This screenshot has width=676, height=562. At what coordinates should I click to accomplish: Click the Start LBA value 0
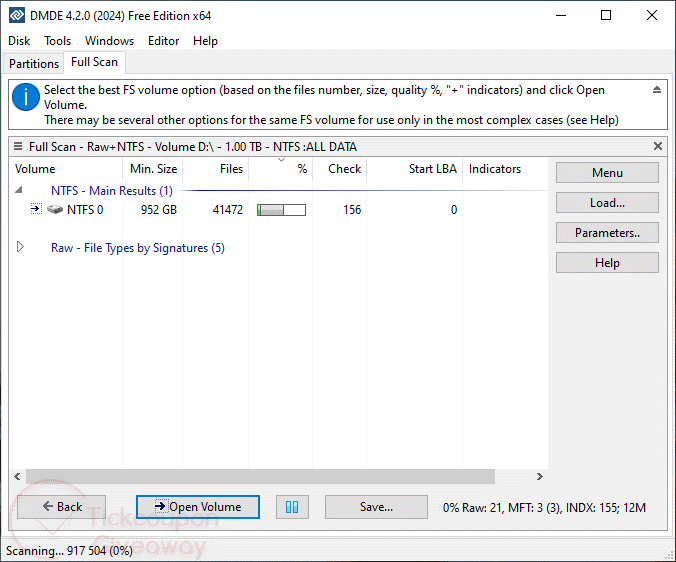pos(454,210)
